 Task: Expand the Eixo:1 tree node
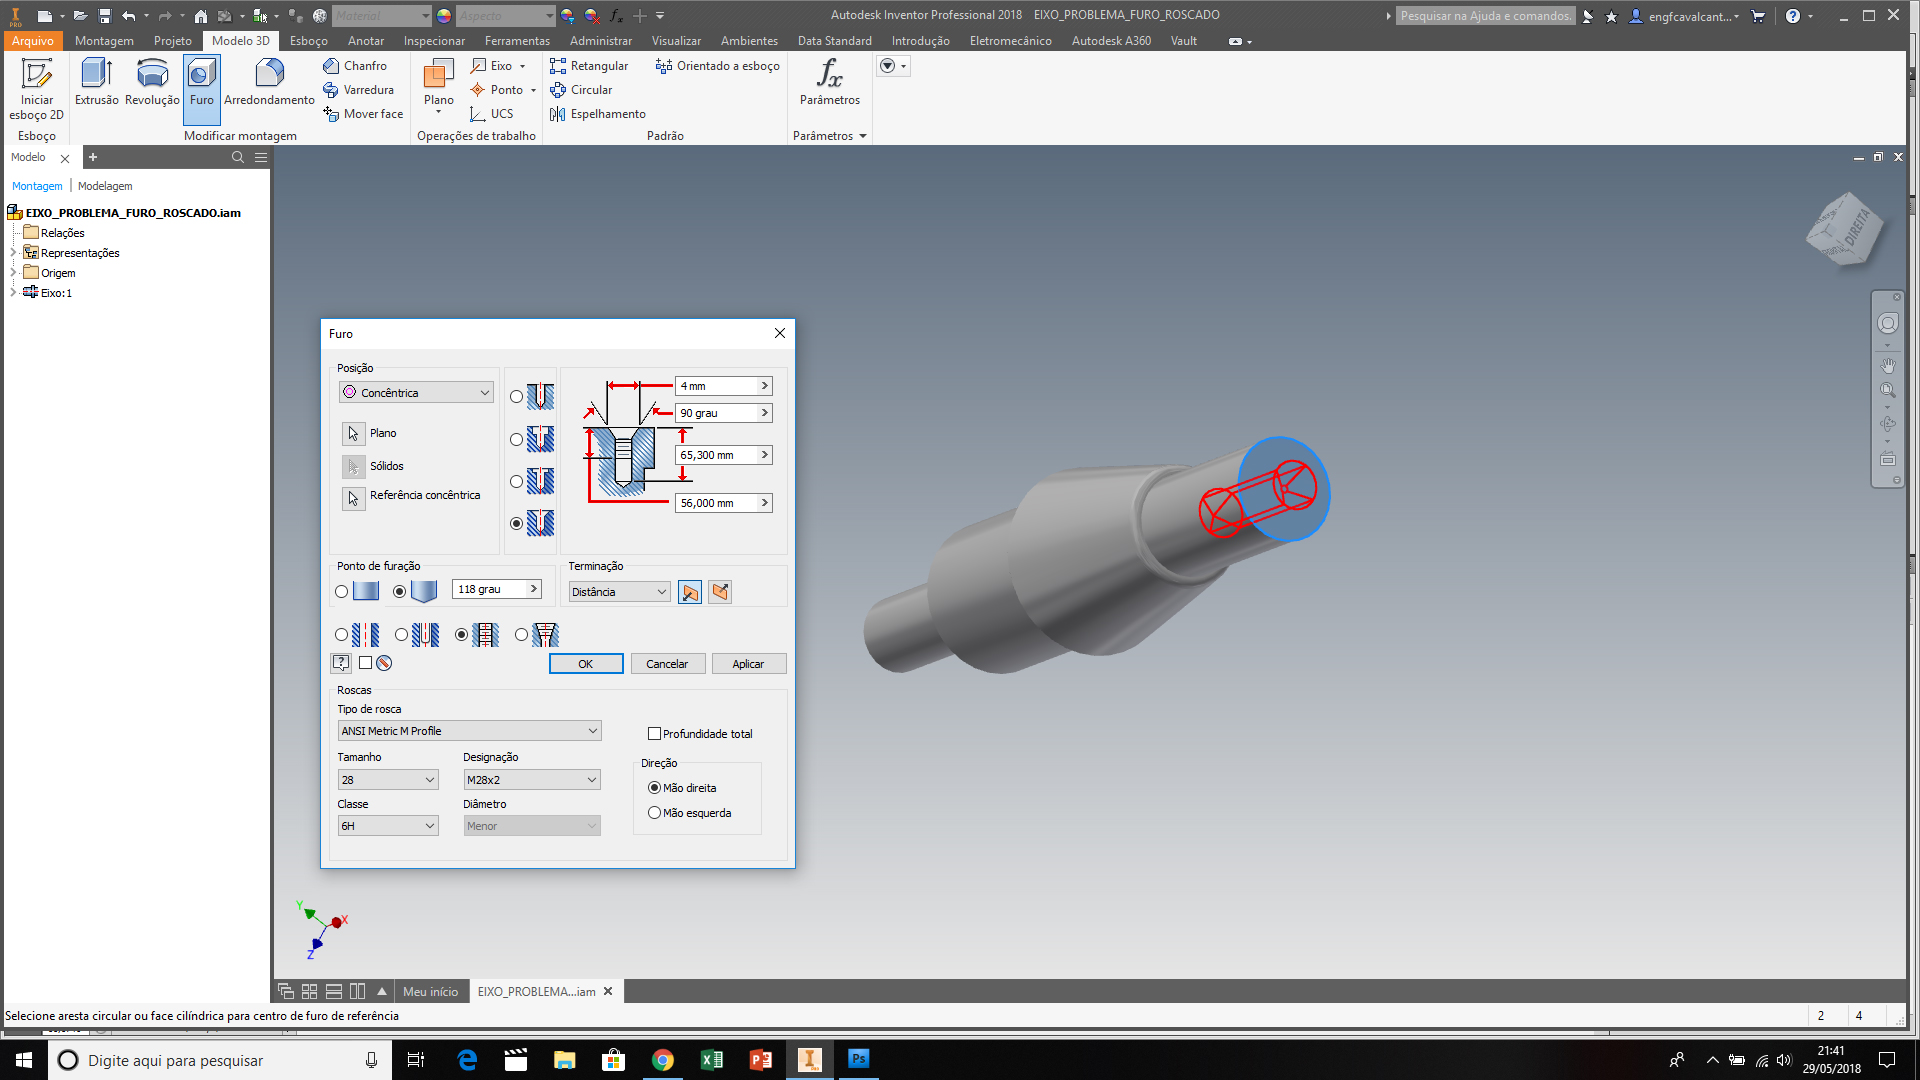[13, 293]
